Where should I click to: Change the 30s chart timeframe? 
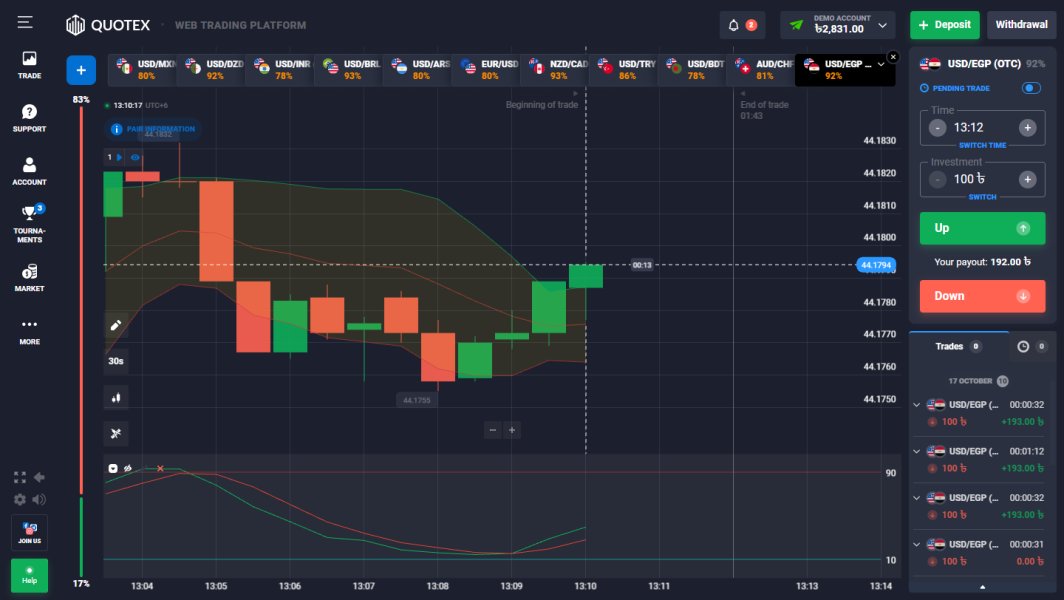(116, 361)
